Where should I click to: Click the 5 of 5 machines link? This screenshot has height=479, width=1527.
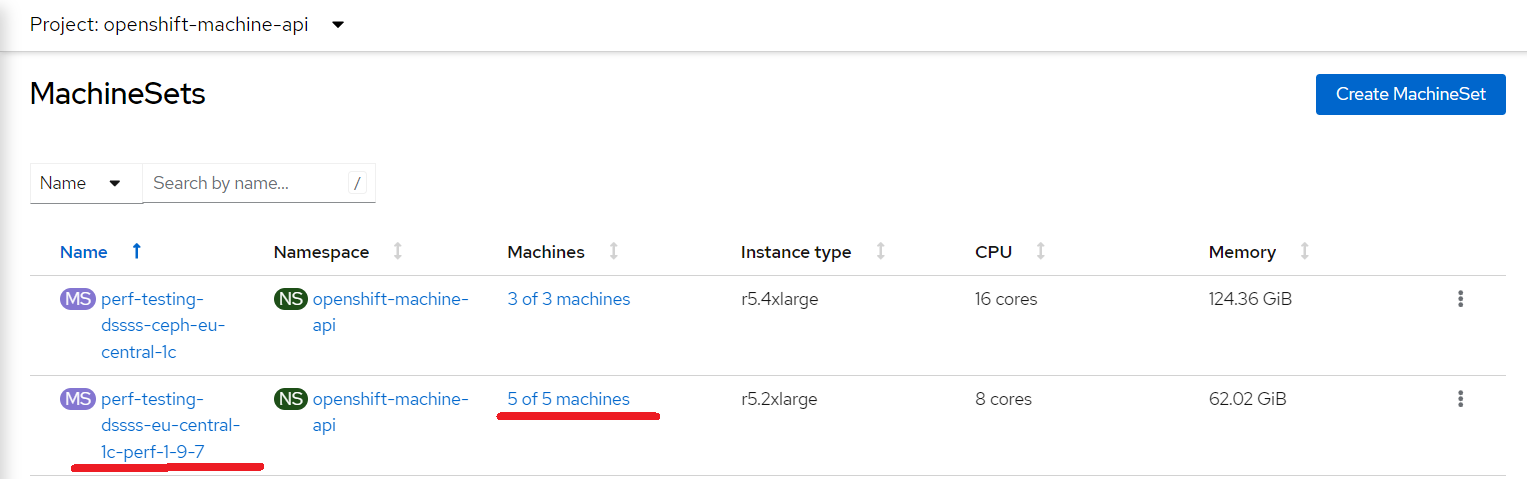[x=569, y=399]
